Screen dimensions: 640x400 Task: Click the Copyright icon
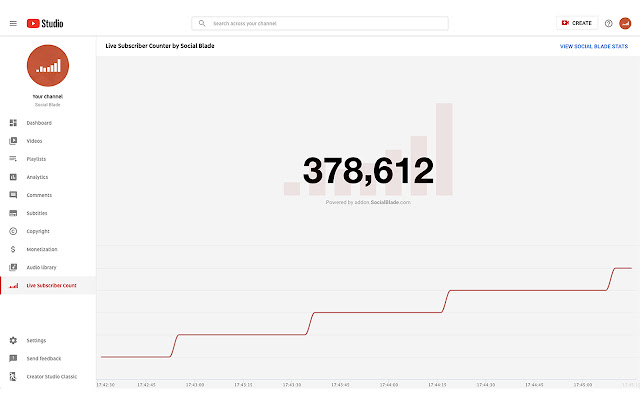point(13,231)
